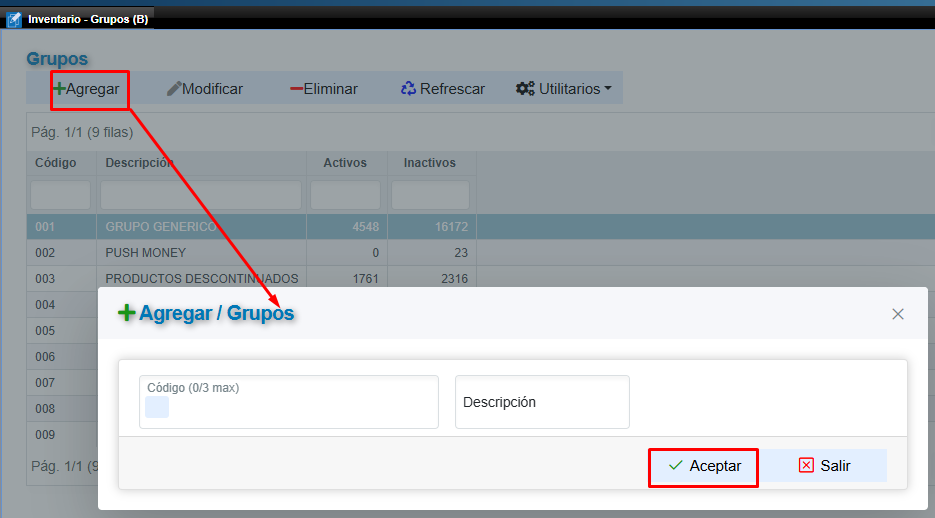
Task: Focus the Activos column filter box
Action: [345, 195]
